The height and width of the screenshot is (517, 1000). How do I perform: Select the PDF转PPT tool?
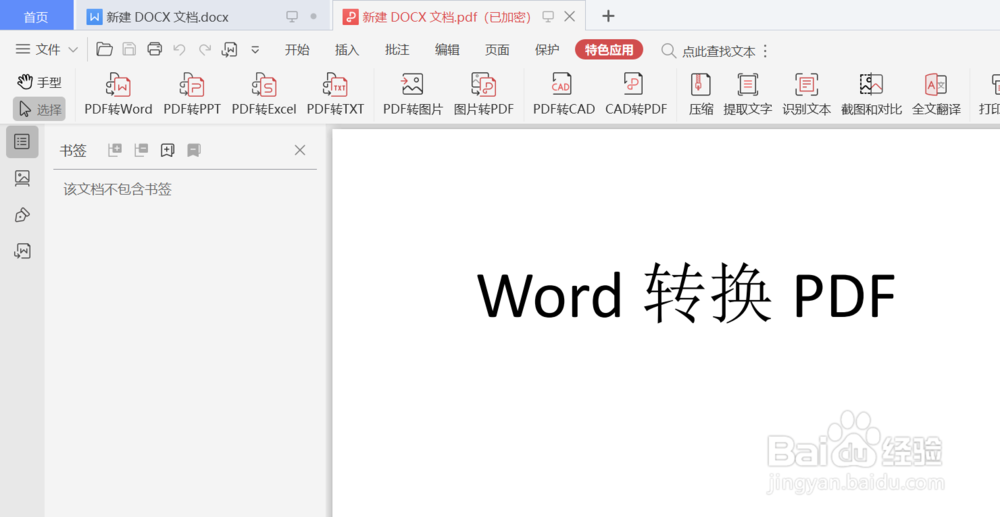(192, 94)
